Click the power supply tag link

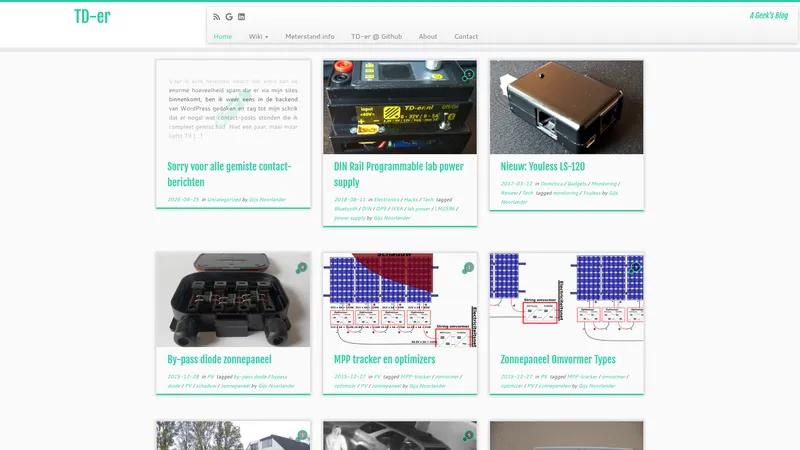(x=349, y=218)
